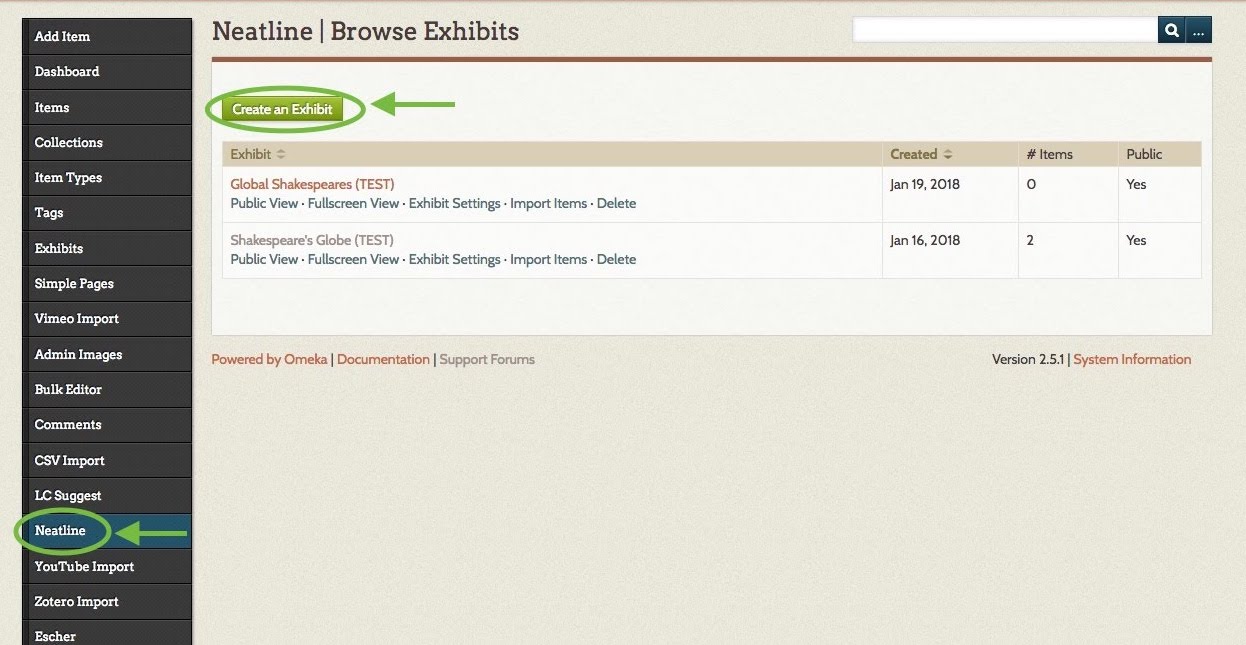
Task: Open Exhibit Settings for Global Shakespeares
Action: 455,203
